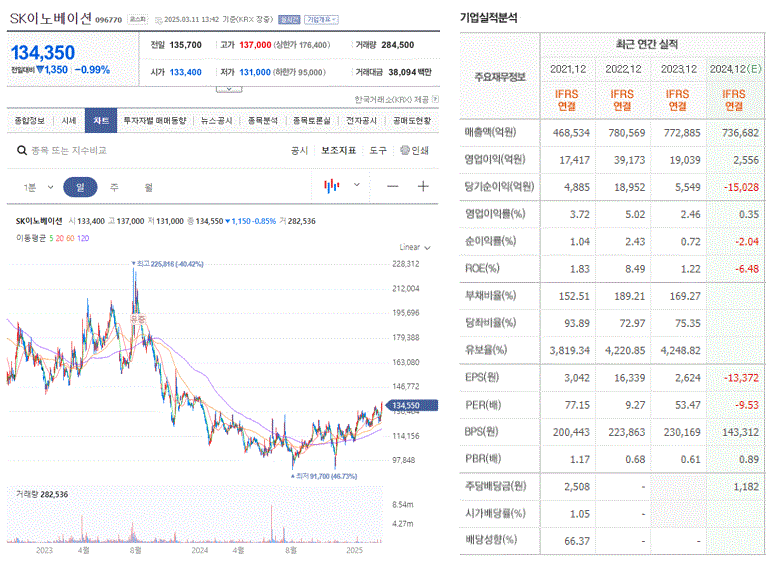Image resolution: width=776 pixels, height=569 pixels.
Task: Click the ROE(%) row label
Action: point(482,268)
